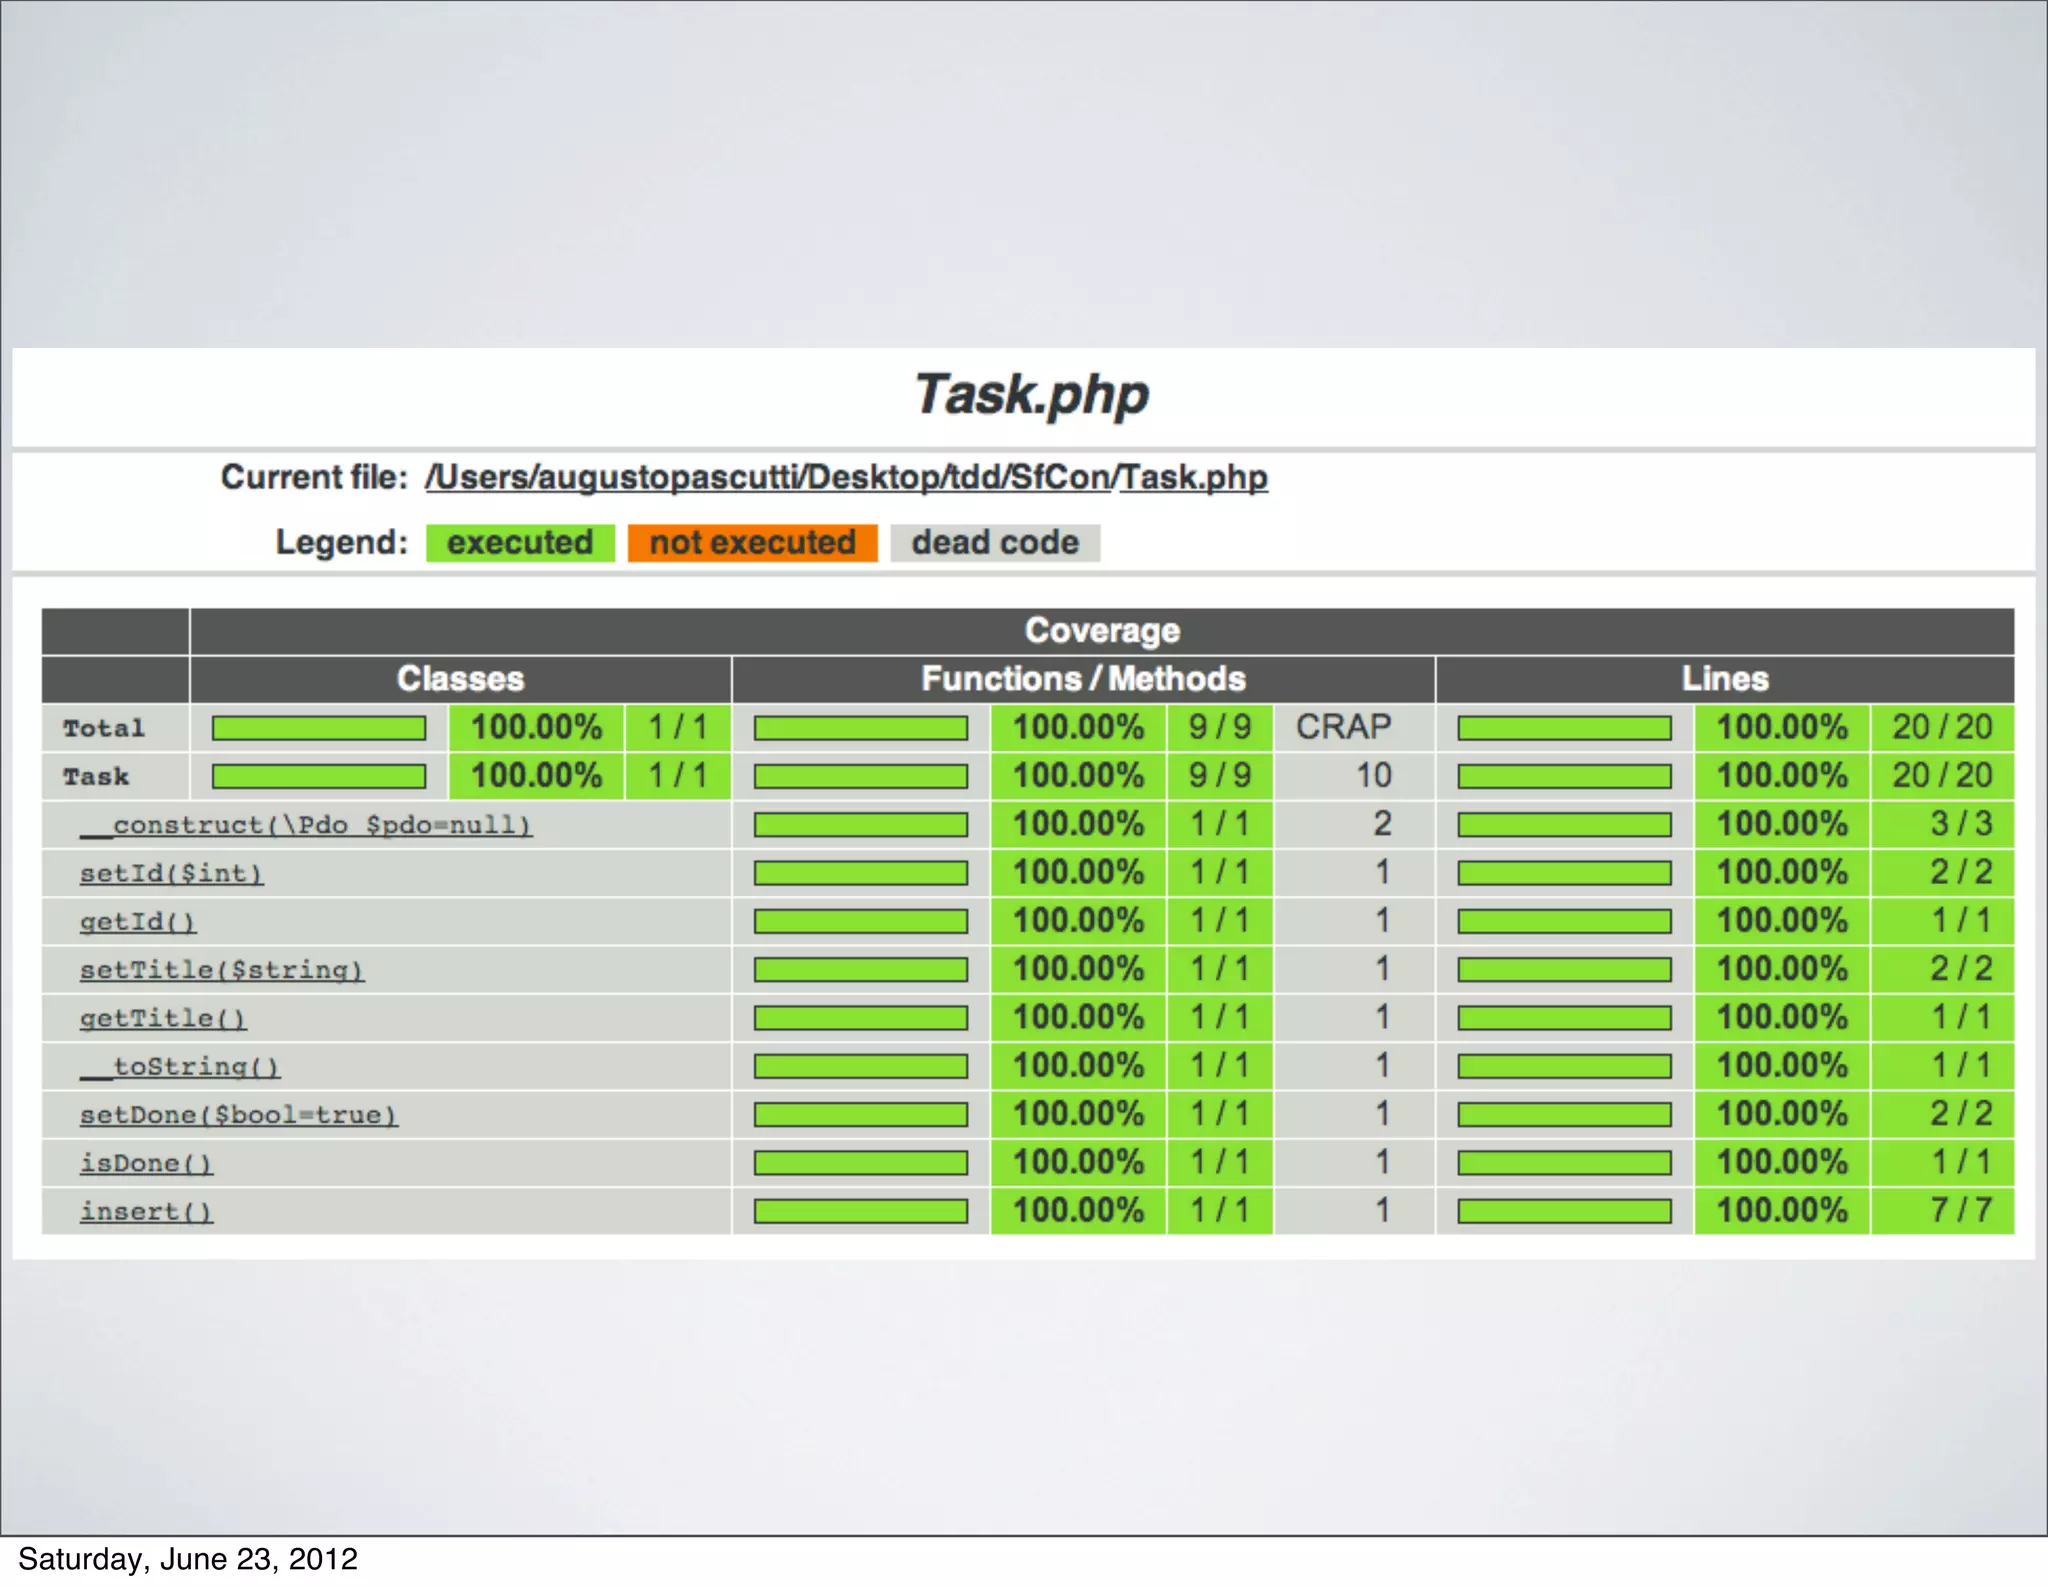Open the getTitle() method link
The image size is (2048, 1587).
pos(163,1018)
